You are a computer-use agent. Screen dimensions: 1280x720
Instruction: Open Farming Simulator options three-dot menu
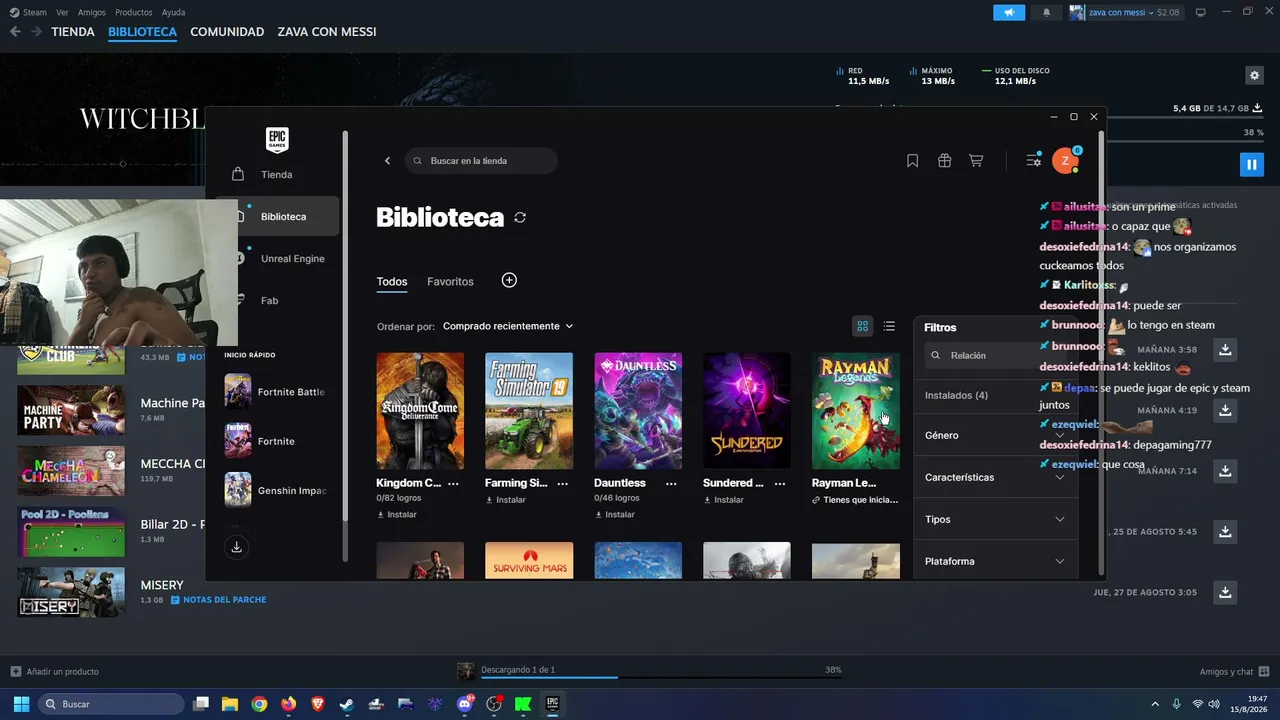[x=562, y=483]
